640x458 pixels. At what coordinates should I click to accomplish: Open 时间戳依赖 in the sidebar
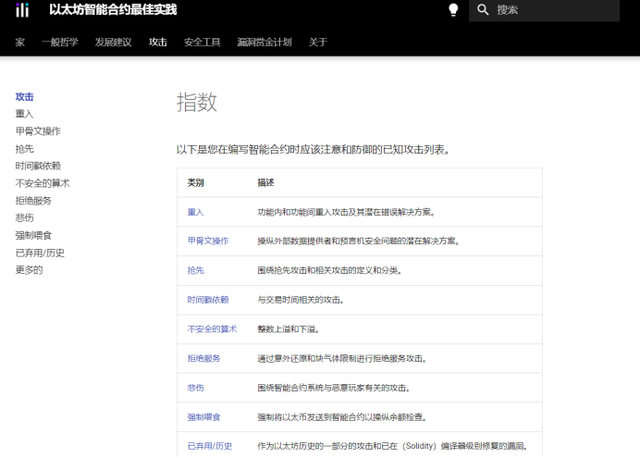point(38,166)
